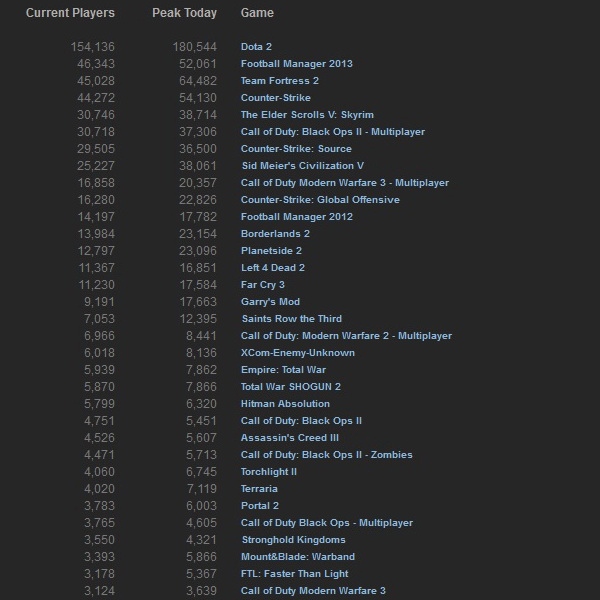
Task: Open Sid Meier's Civilization V link
Action: click(x=302, y=166)
